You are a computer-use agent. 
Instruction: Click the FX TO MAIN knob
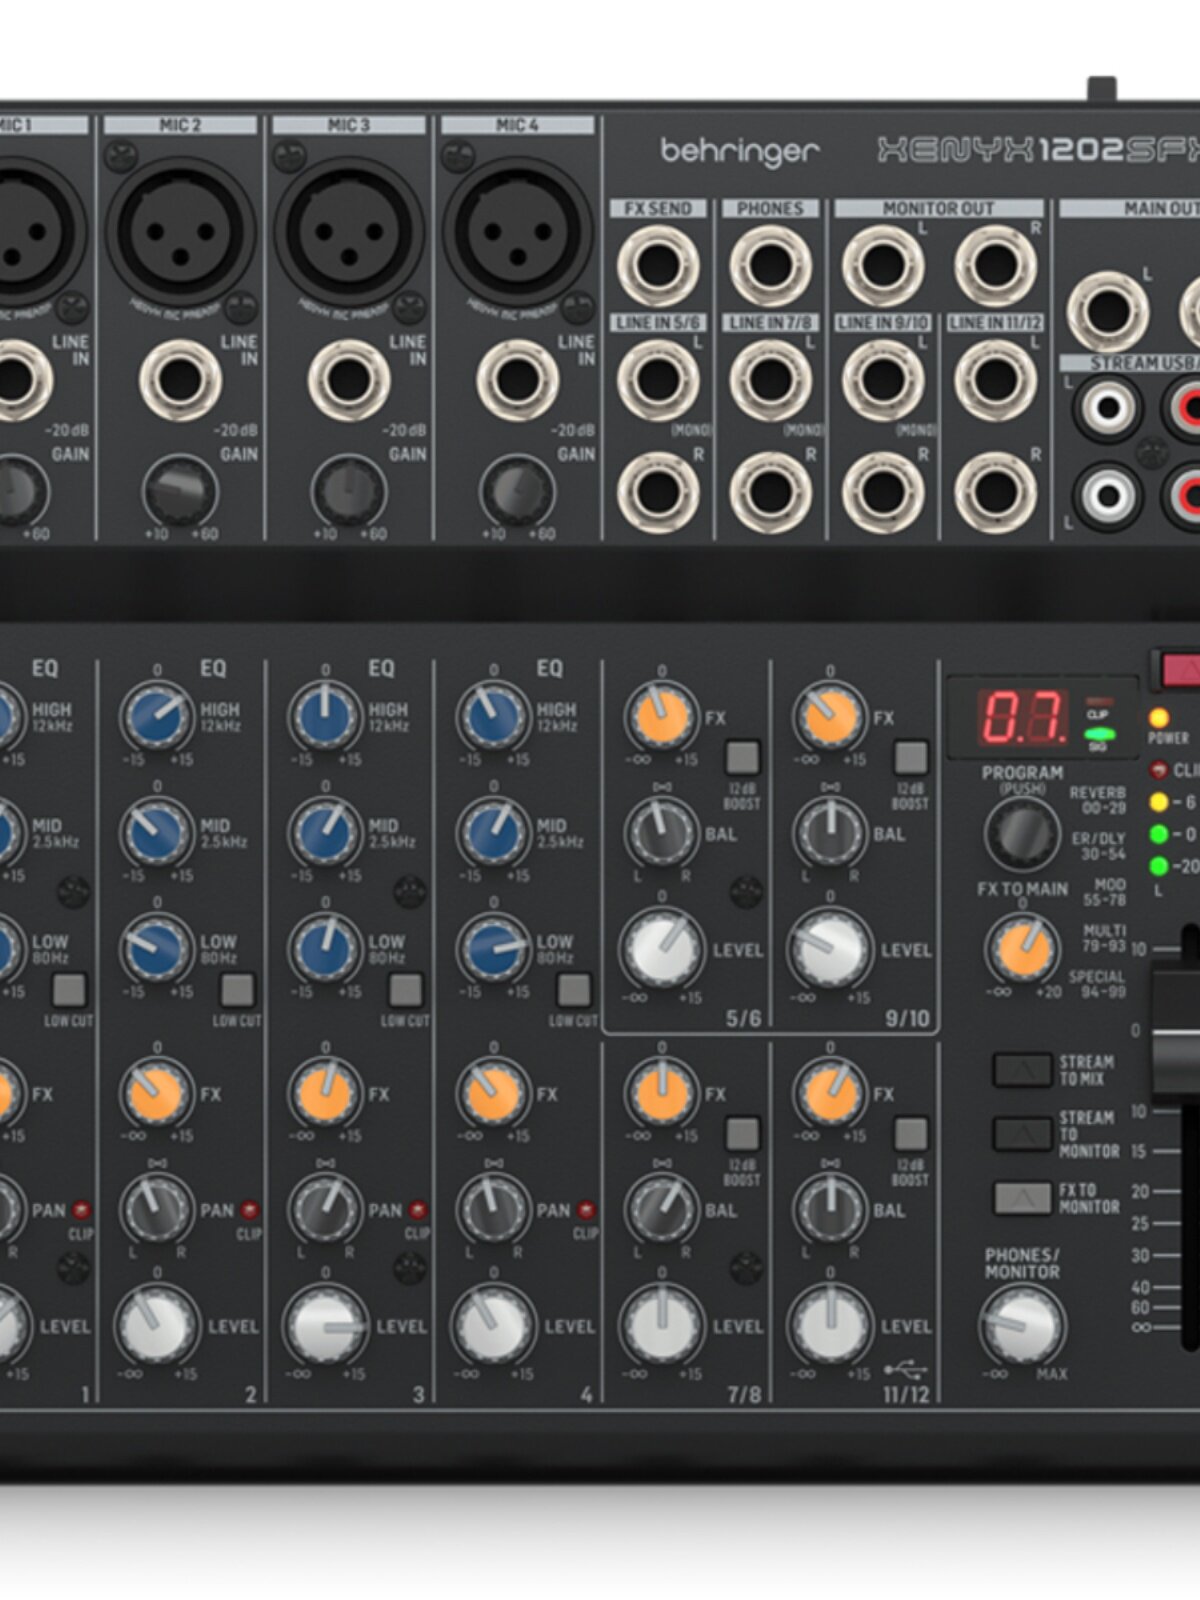[1022, 949]
